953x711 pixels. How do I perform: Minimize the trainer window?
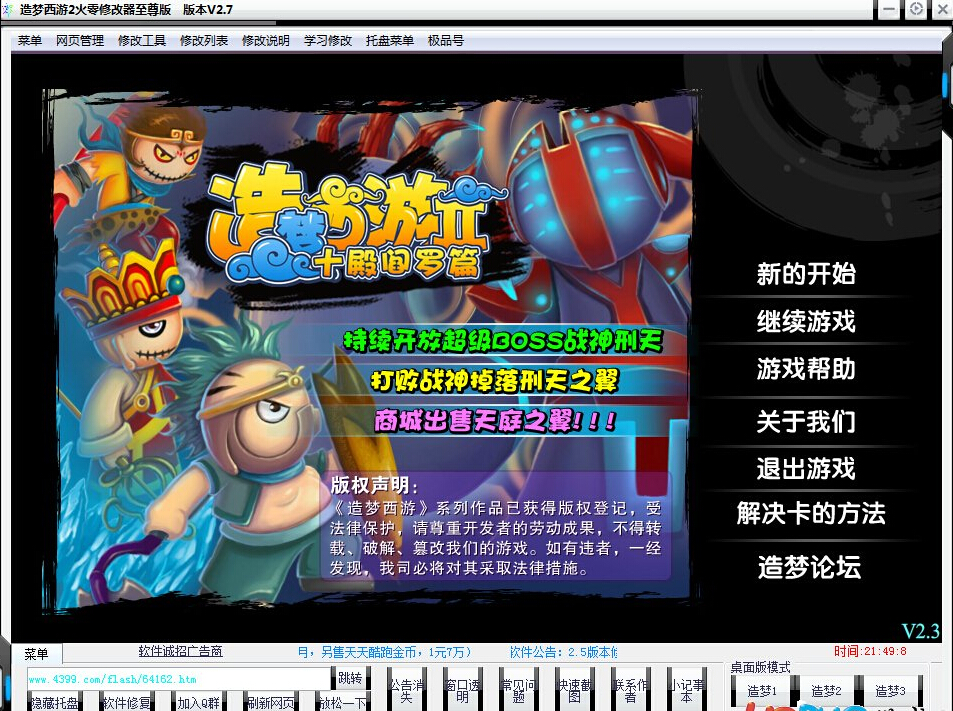click(889, 9)
